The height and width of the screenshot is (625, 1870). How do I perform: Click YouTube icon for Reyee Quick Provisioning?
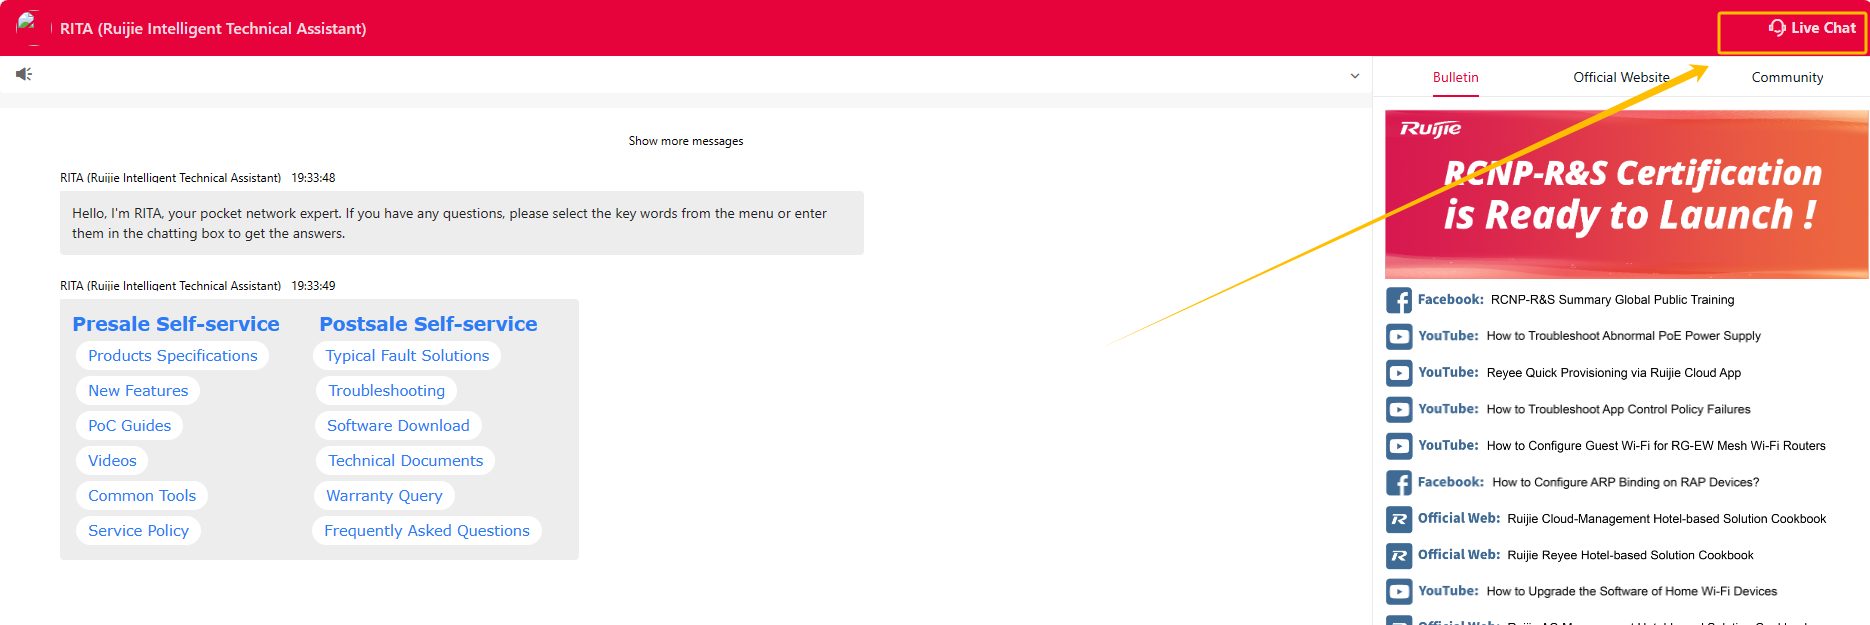coord(1399,373)
